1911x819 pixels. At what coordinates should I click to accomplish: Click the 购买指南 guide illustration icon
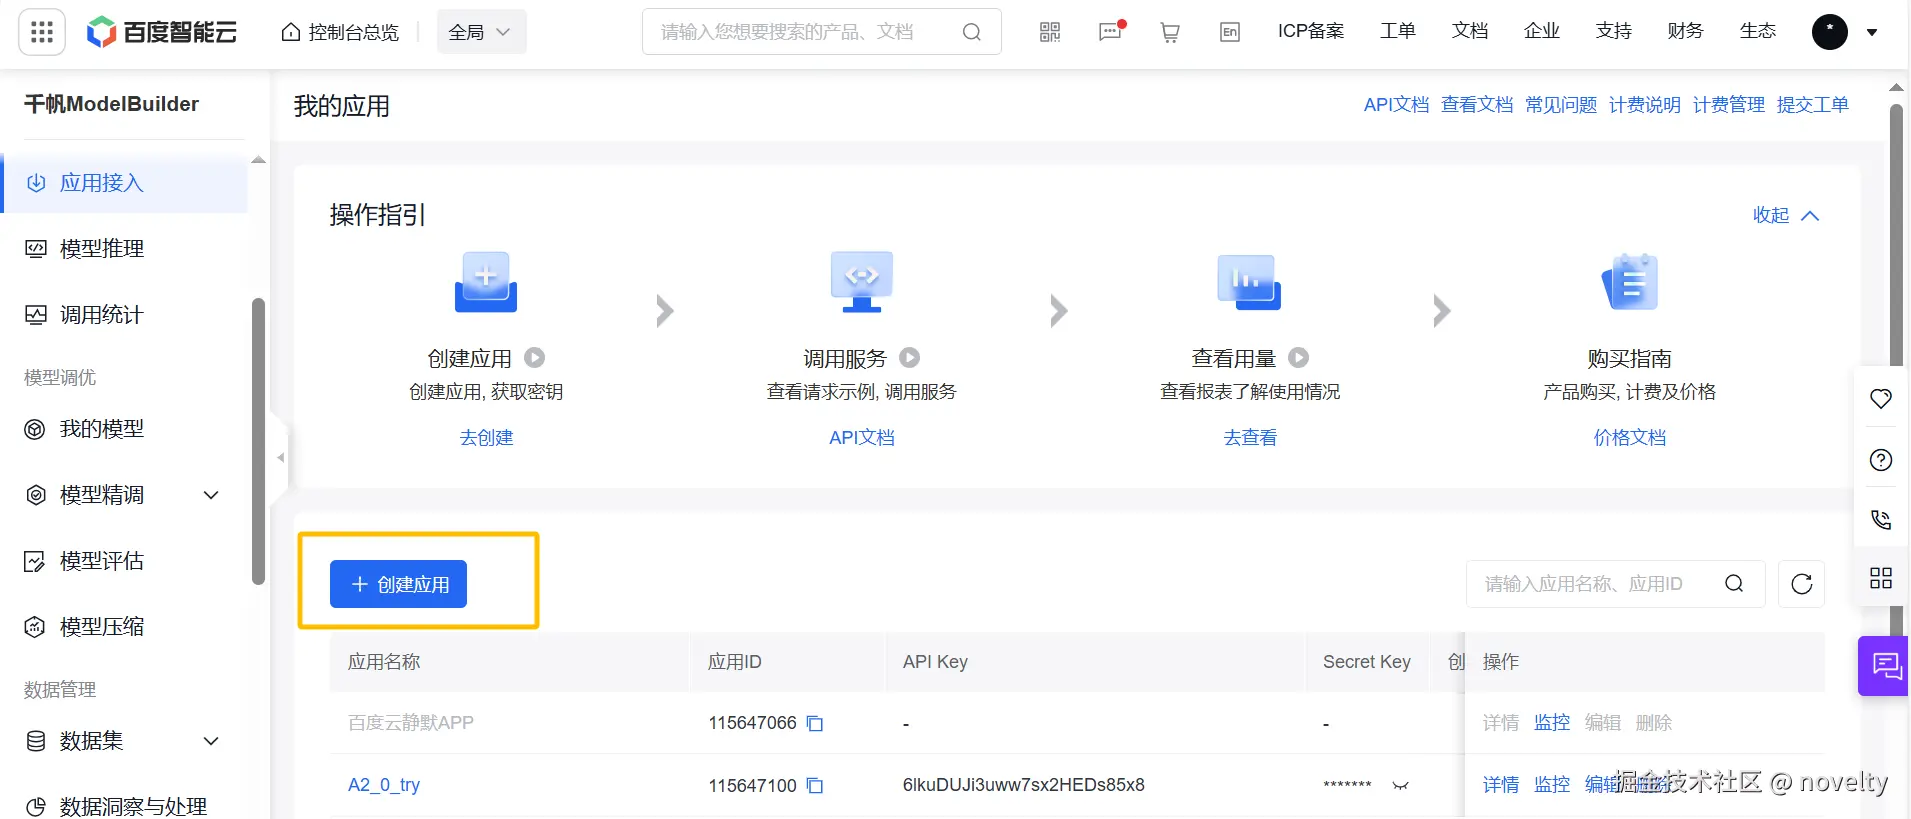pos(1630,282)
